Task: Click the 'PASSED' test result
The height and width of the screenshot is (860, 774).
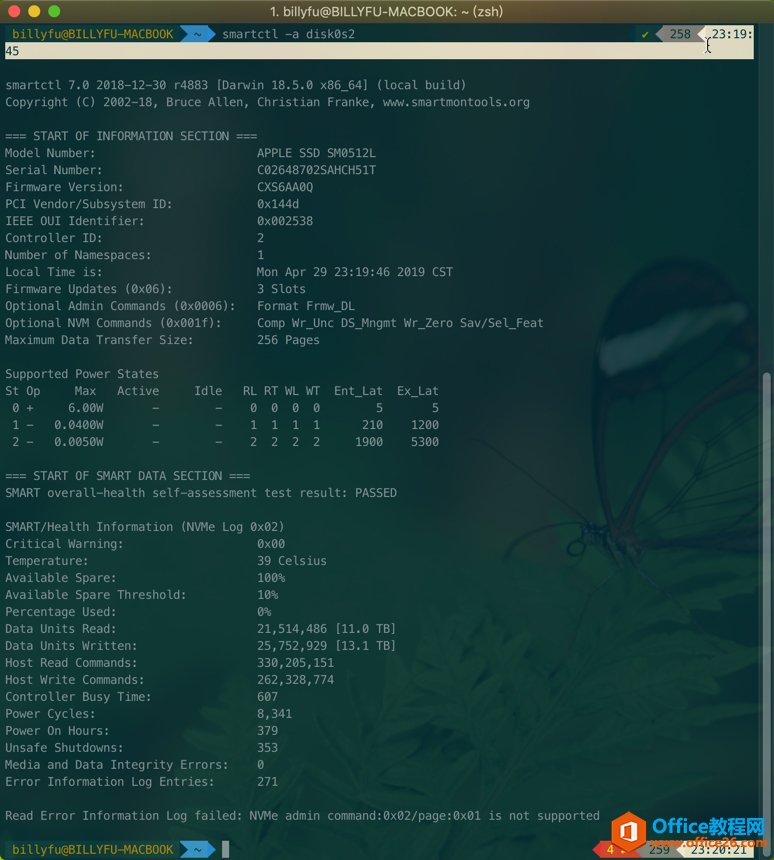Action: pyautogui.click(x=376, y=493)
